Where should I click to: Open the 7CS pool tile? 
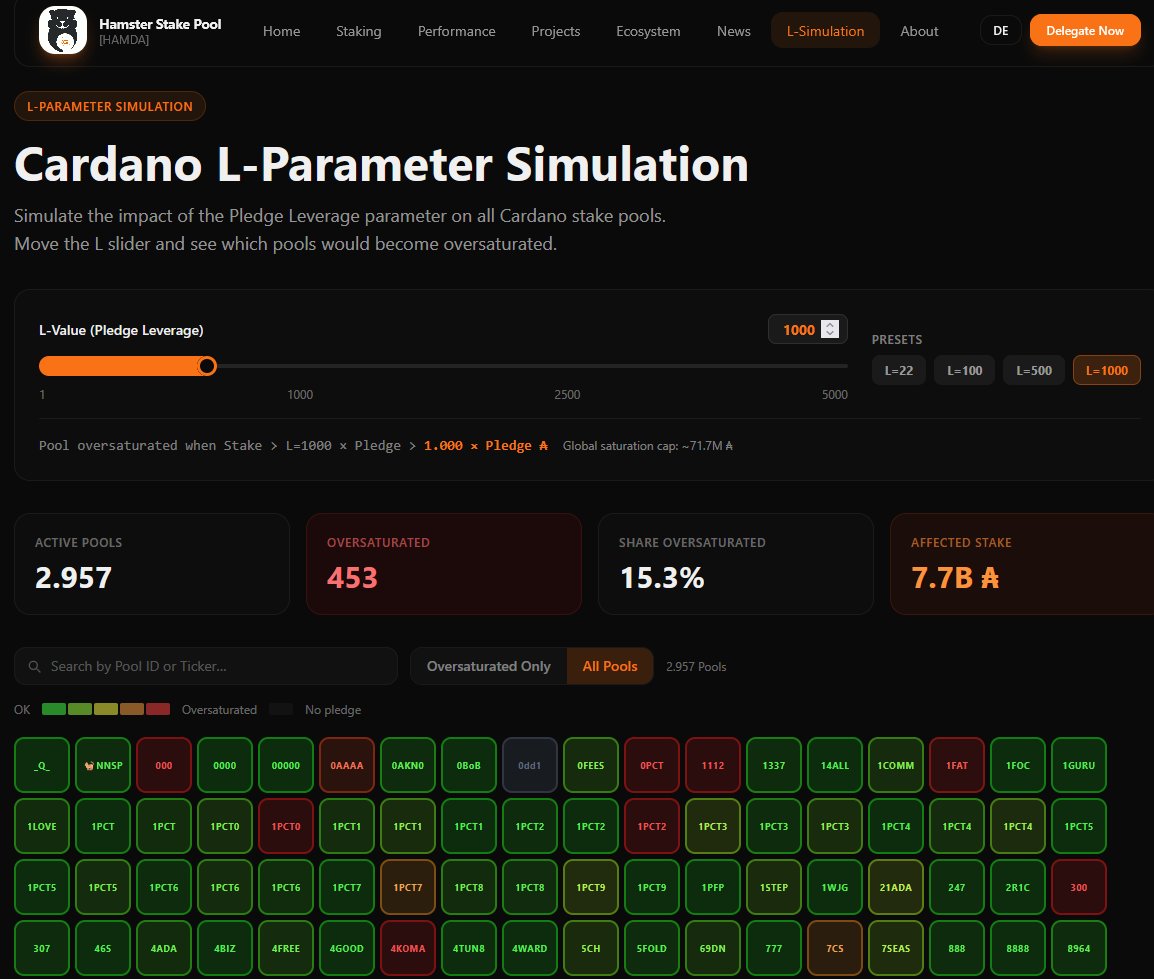coord(835,948)
